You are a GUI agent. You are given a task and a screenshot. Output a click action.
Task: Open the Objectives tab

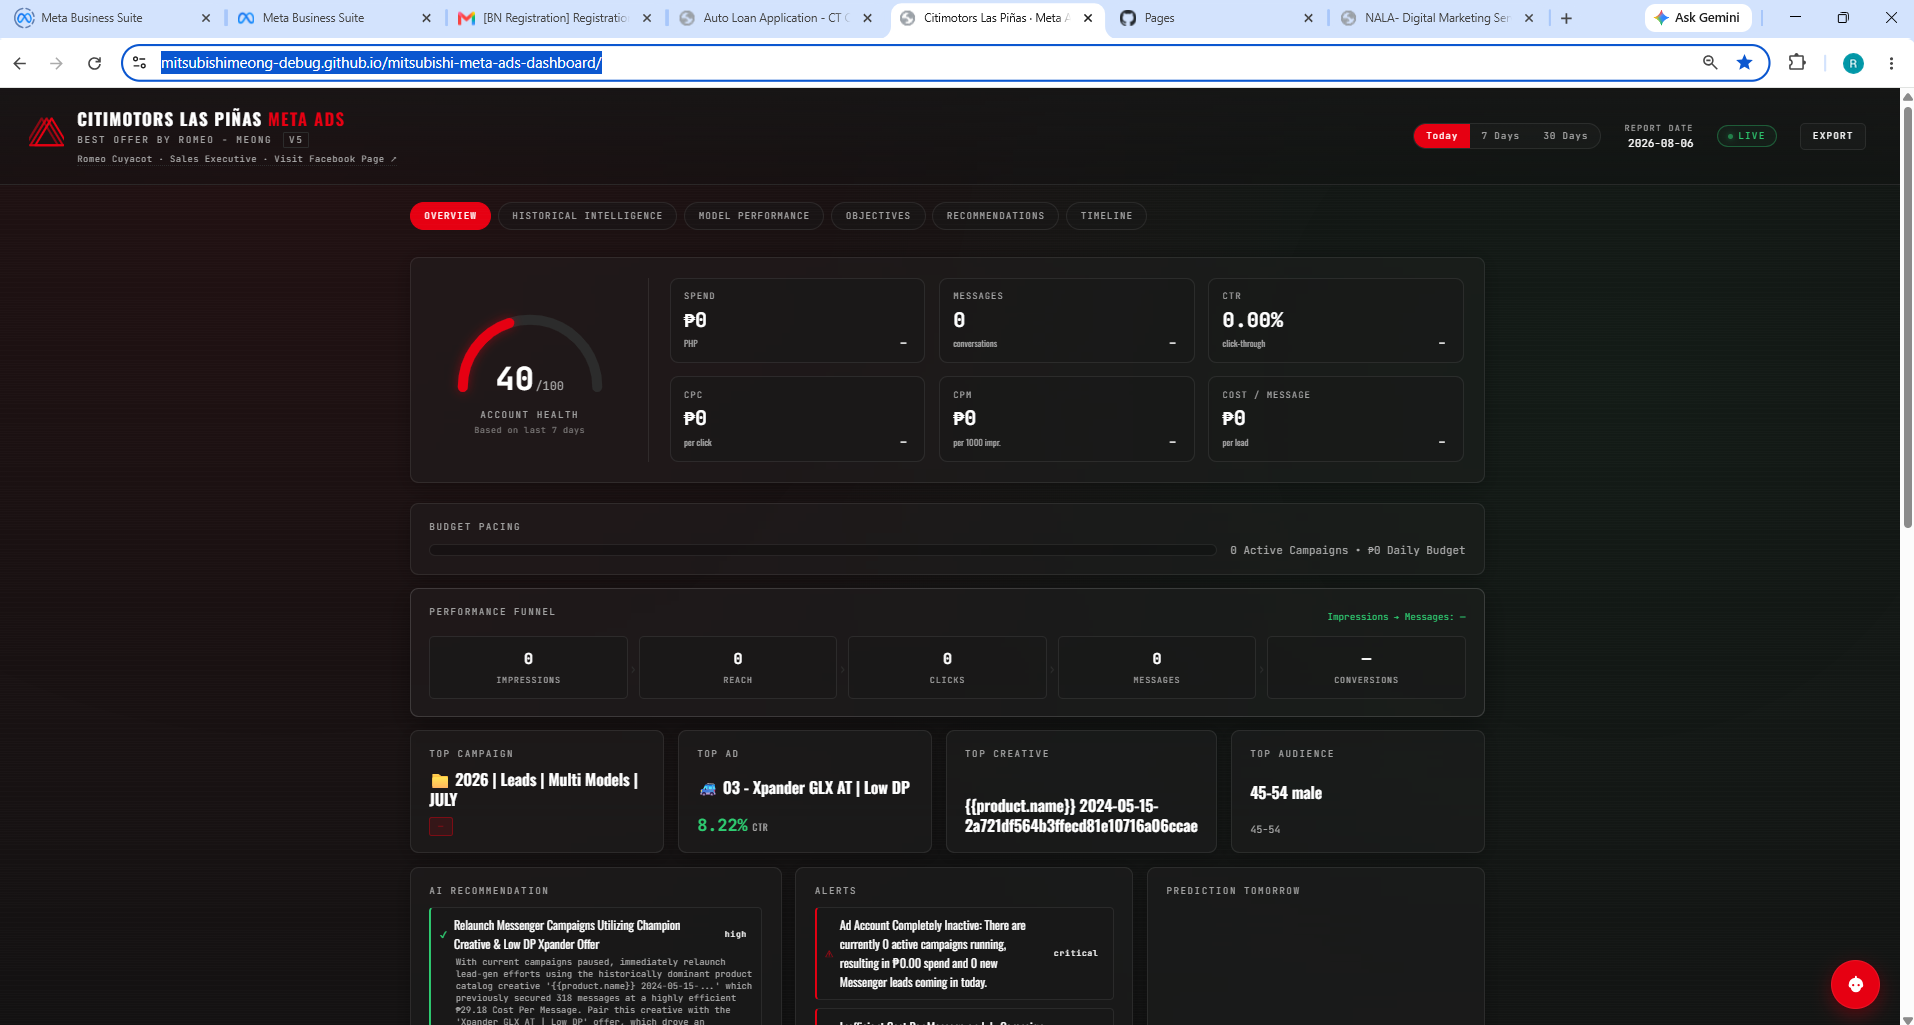[878, 216]
